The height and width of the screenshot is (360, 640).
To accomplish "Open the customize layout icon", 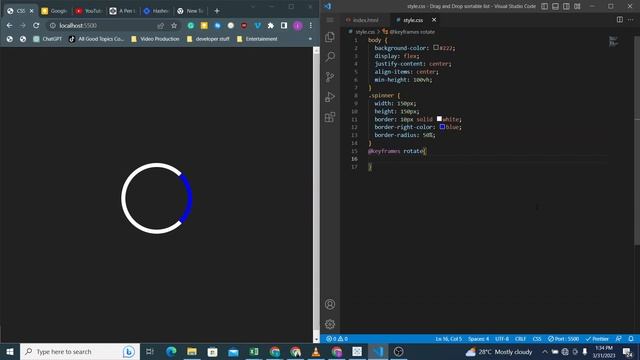I will pos(577,6).
